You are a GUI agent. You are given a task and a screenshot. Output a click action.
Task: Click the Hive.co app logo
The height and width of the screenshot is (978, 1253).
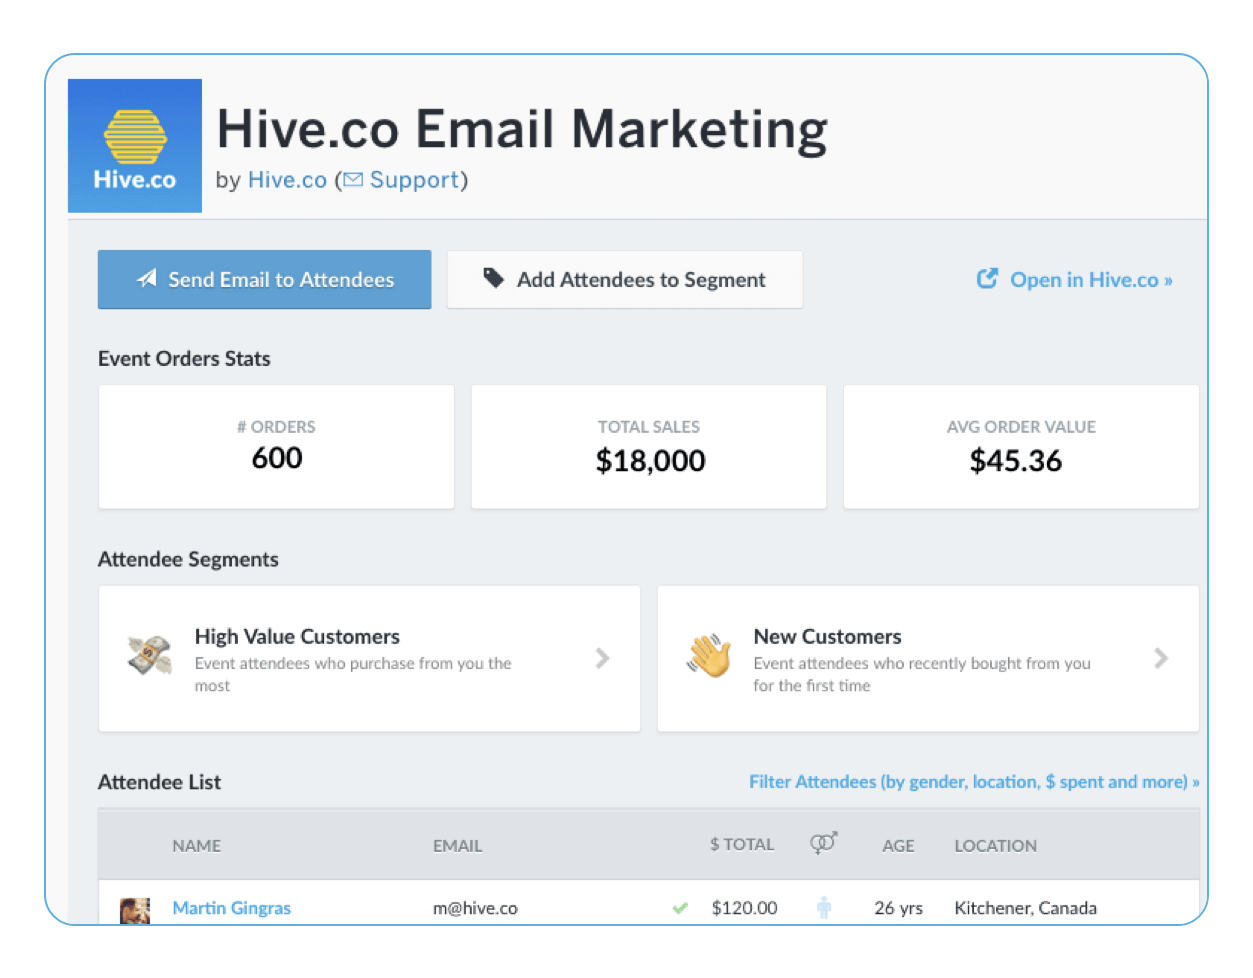(x=135, y=146)
